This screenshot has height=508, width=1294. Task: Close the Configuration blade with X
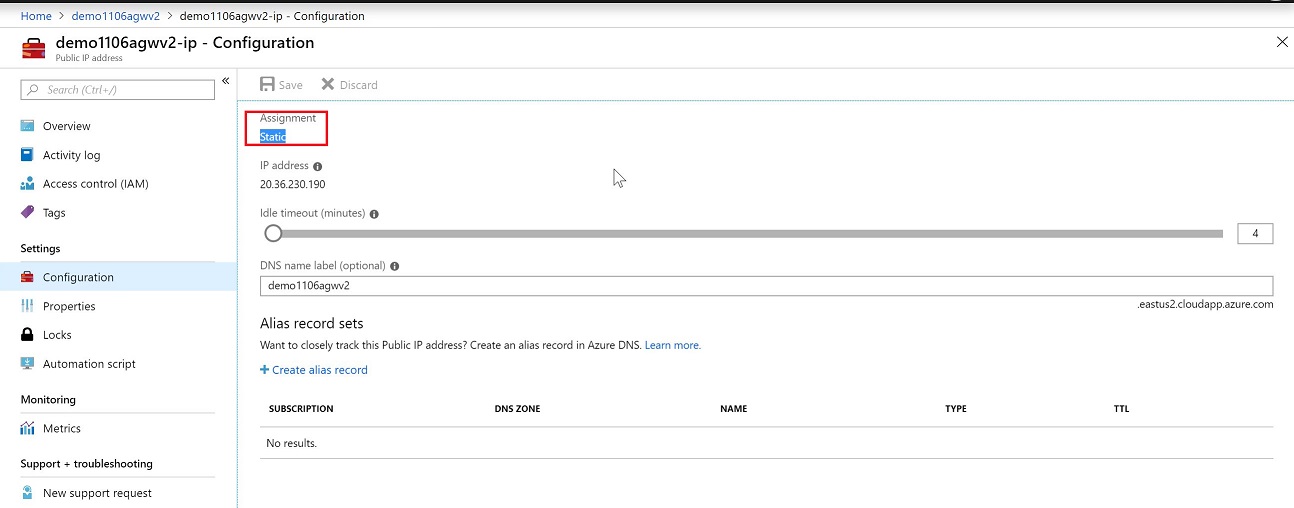(x=1283, y=42)
